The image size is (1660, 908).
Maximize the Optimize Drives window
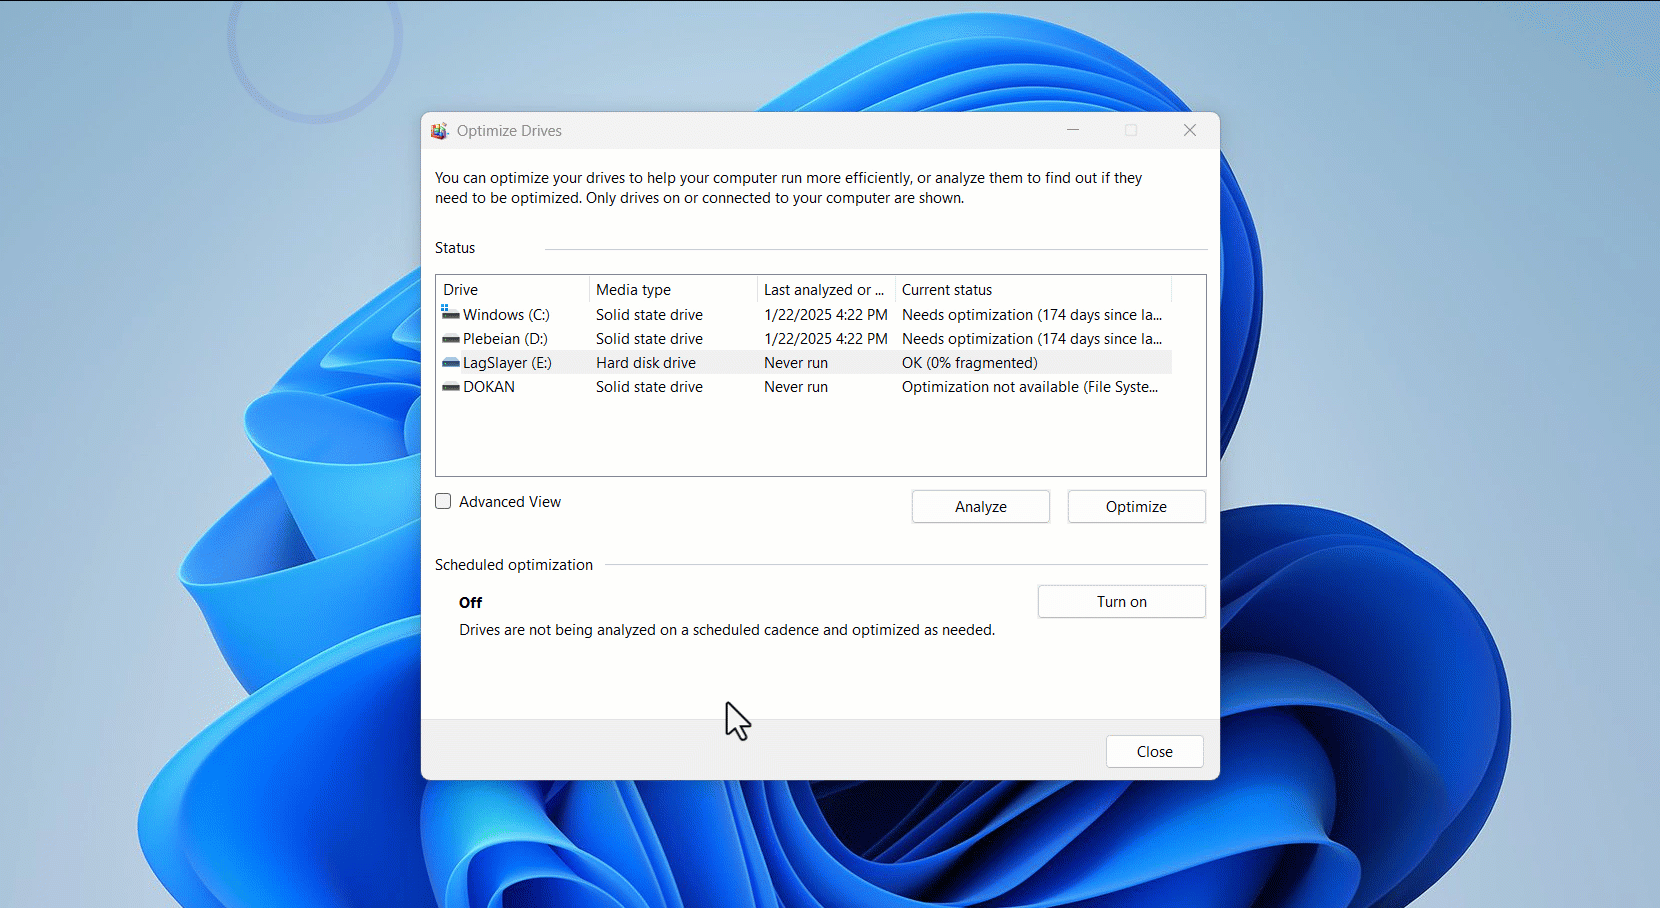click(x=1131, y=130)
